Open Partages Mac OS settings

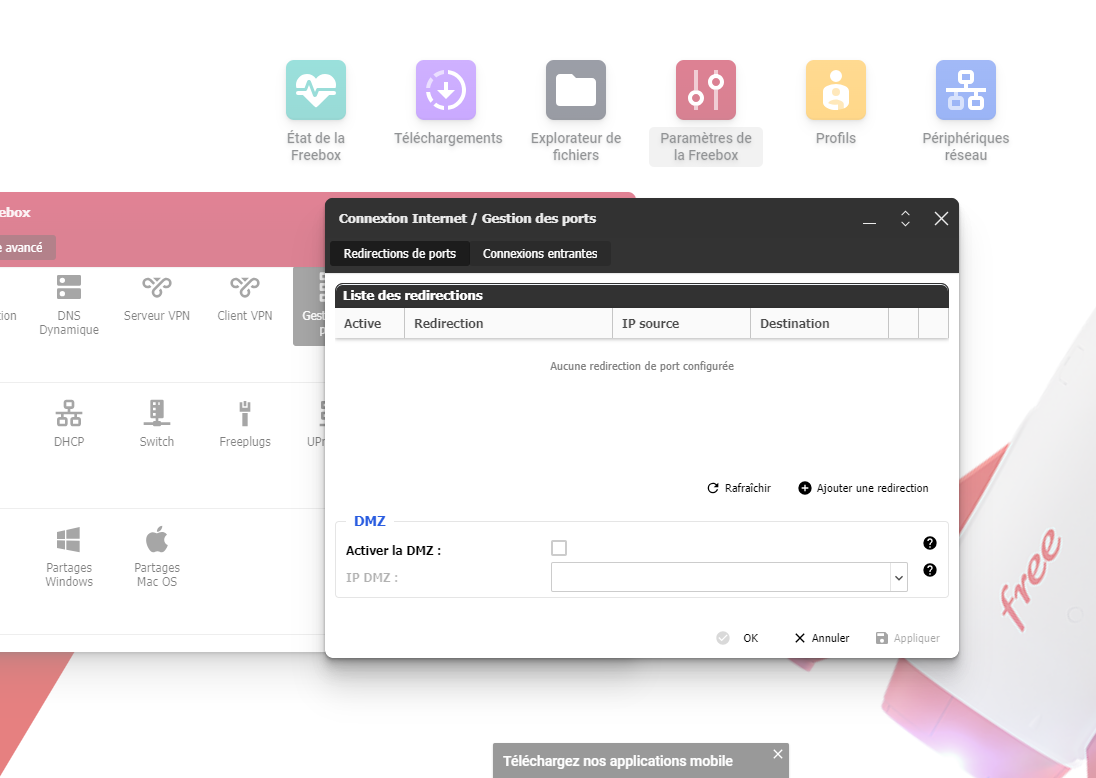coord(157,556)
